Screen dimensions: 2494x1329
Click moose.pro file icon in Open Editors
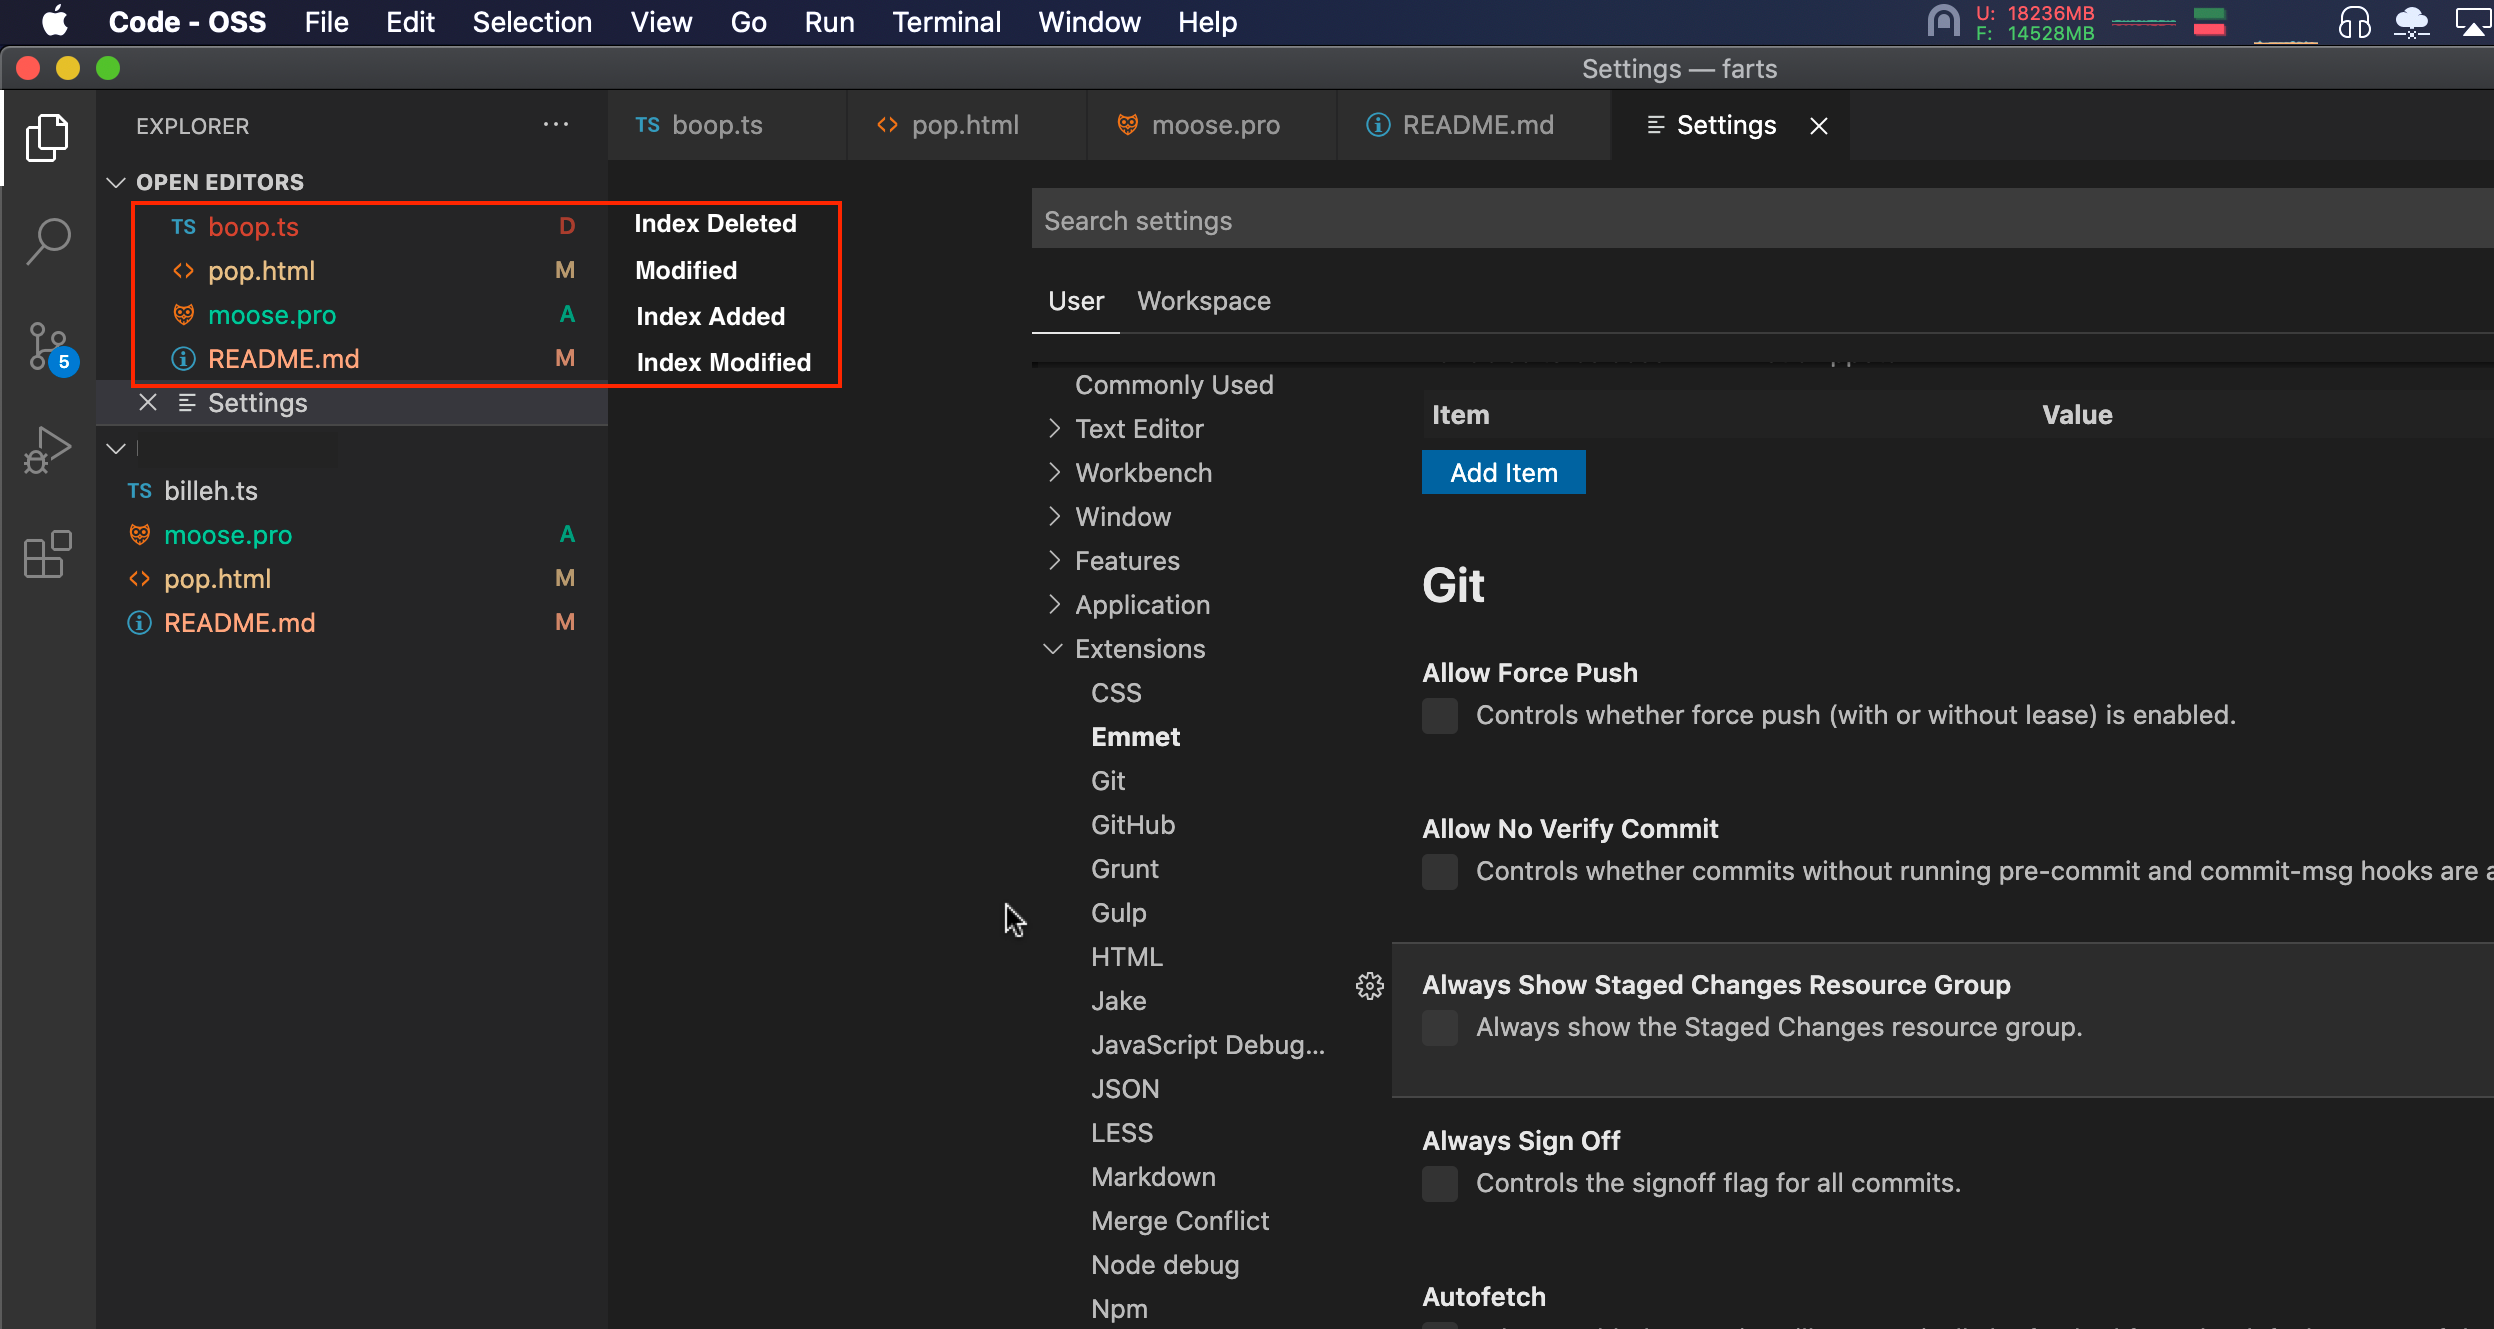pos(183,315)
